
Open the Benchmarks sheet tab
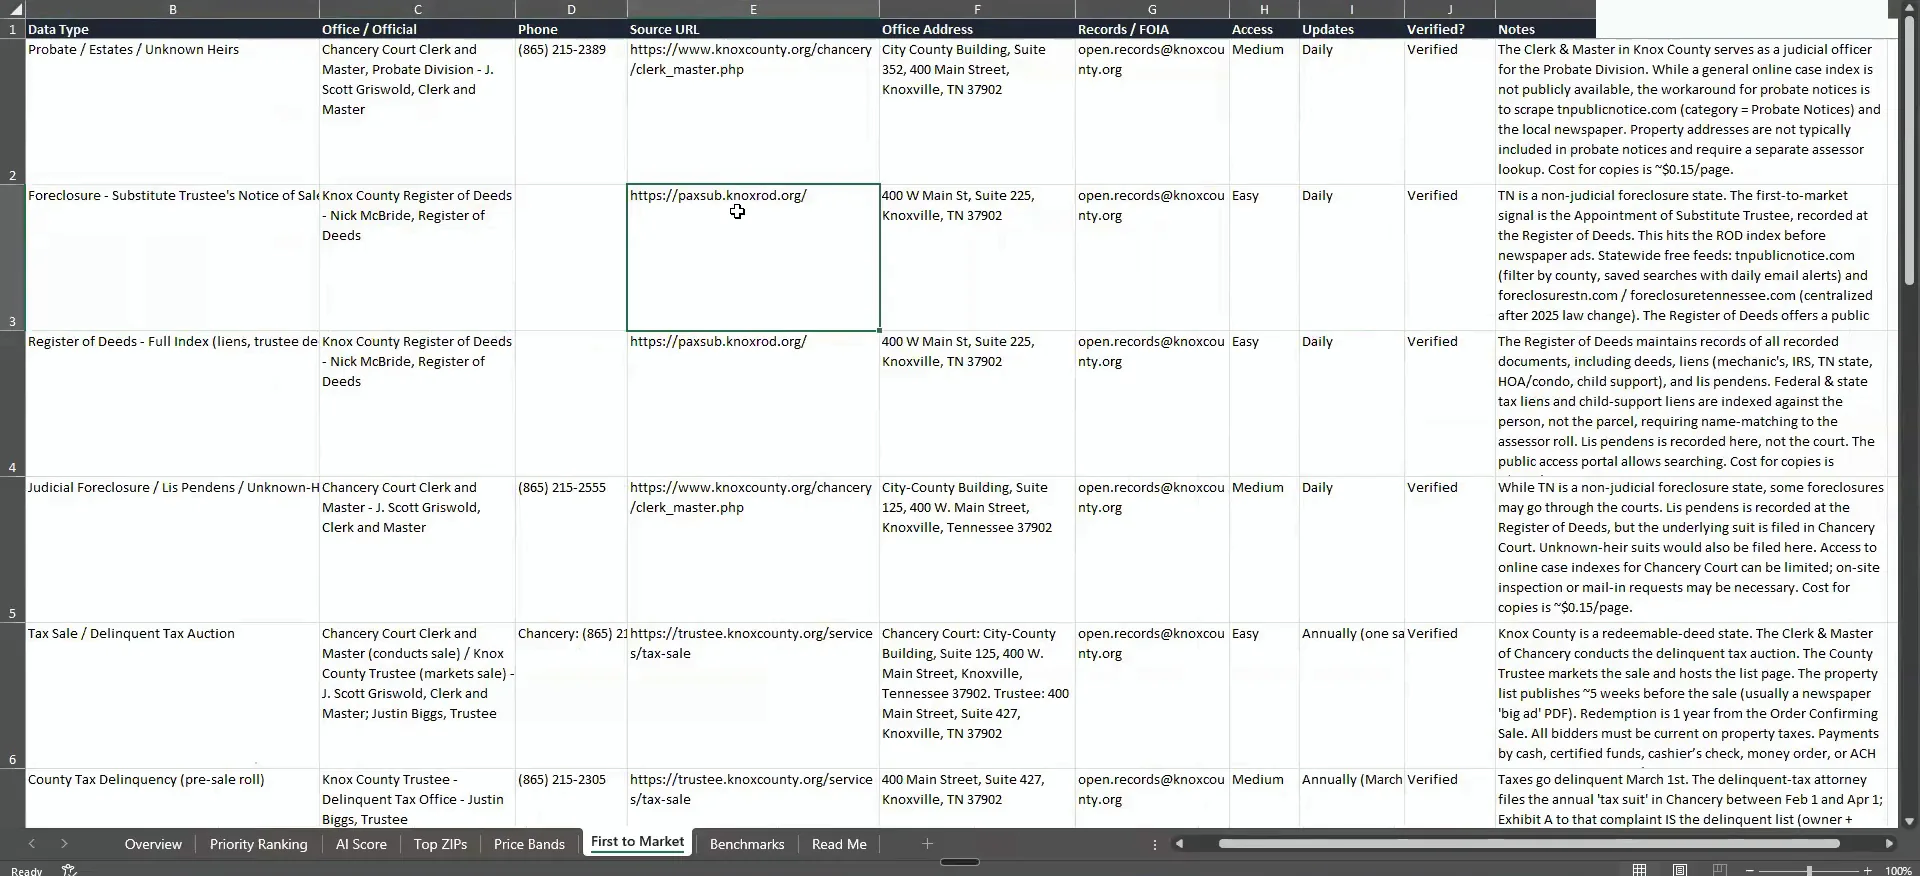pos(747,844)
